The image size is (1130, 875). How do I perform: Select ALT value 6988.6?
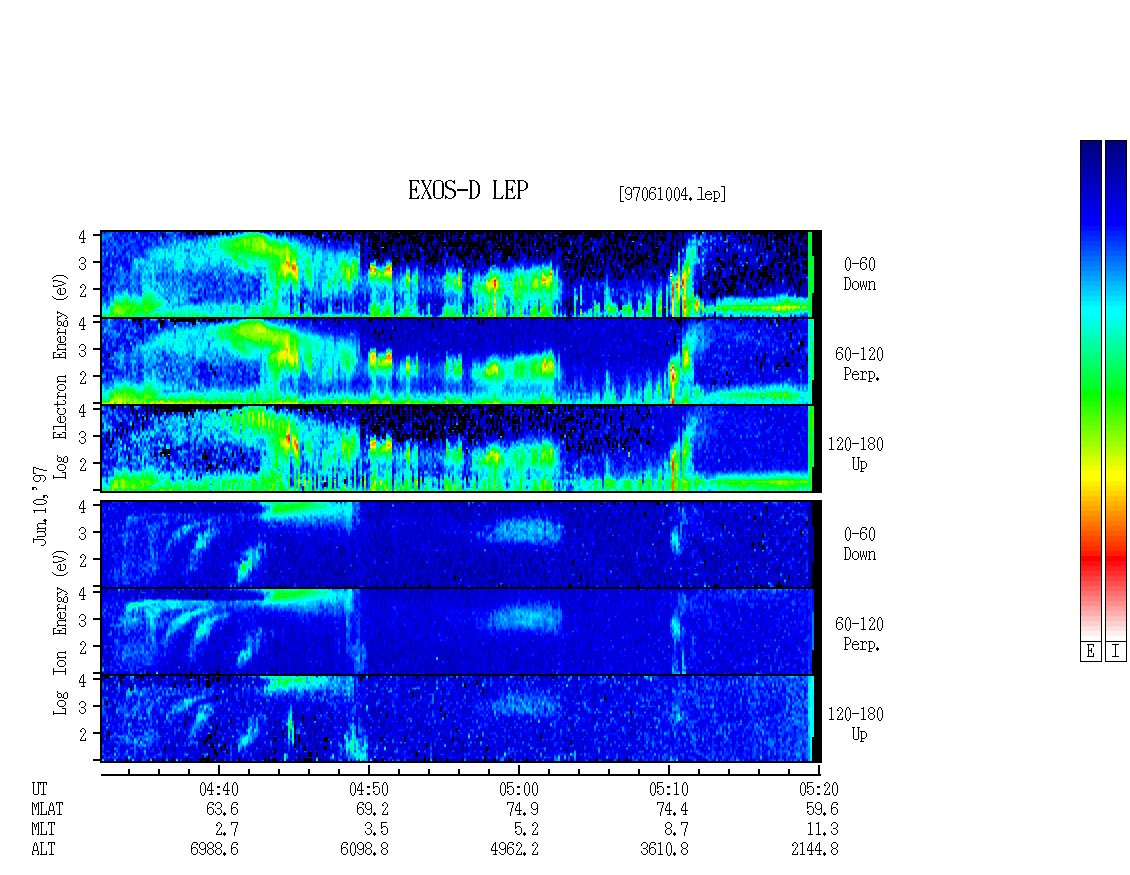tap(214, 850)
